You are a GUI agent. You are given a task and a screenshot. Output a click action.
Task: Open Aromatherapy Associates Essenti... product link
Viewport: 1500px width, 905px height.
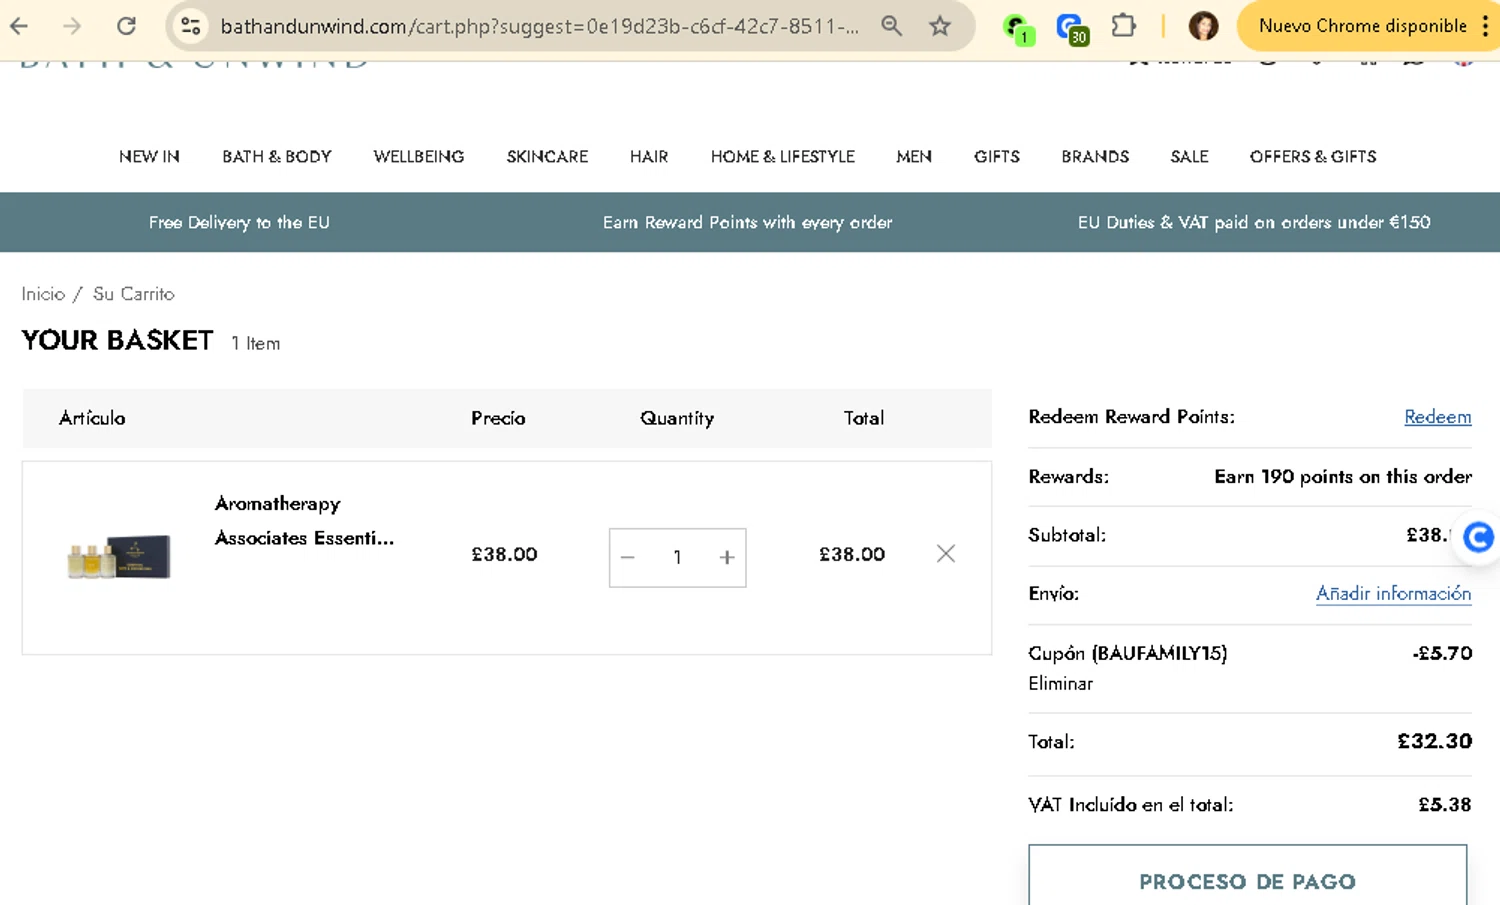click(x=304, y=520)
